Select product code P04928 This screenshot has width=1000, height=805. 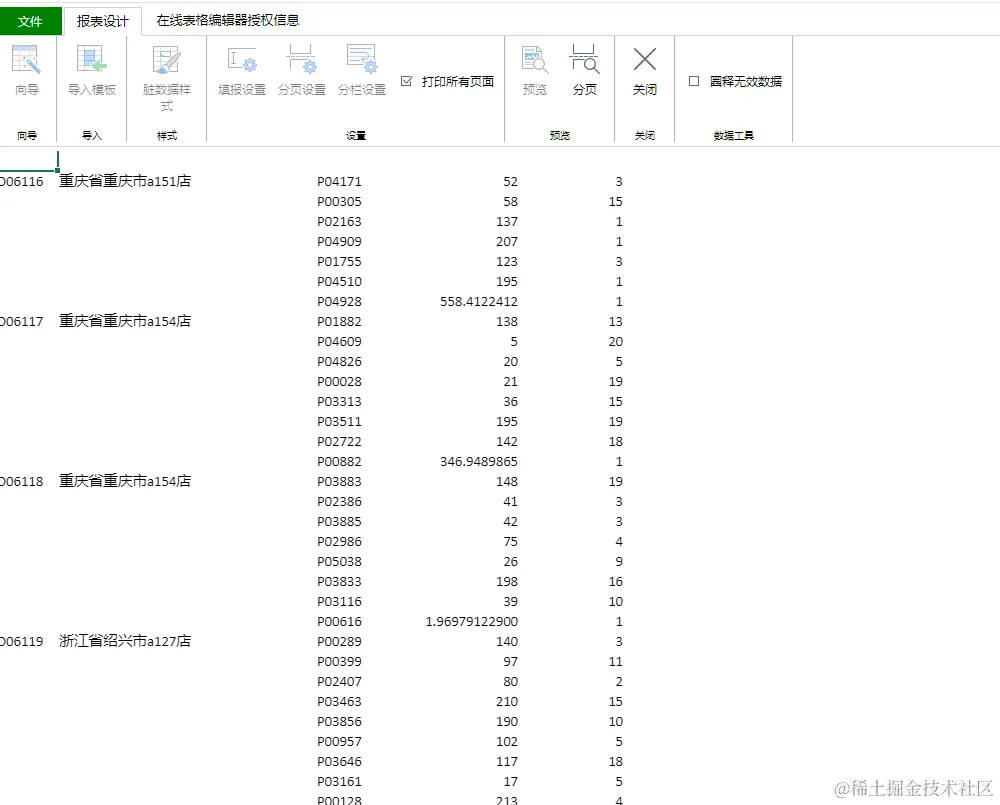click(x=339, y=302)
